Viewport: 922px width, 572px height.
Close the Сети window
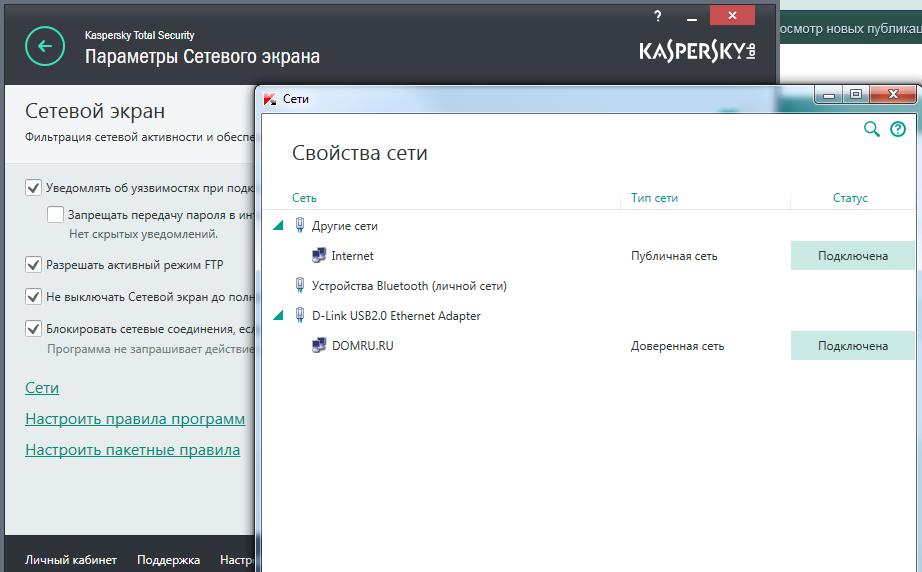point(893,94)
